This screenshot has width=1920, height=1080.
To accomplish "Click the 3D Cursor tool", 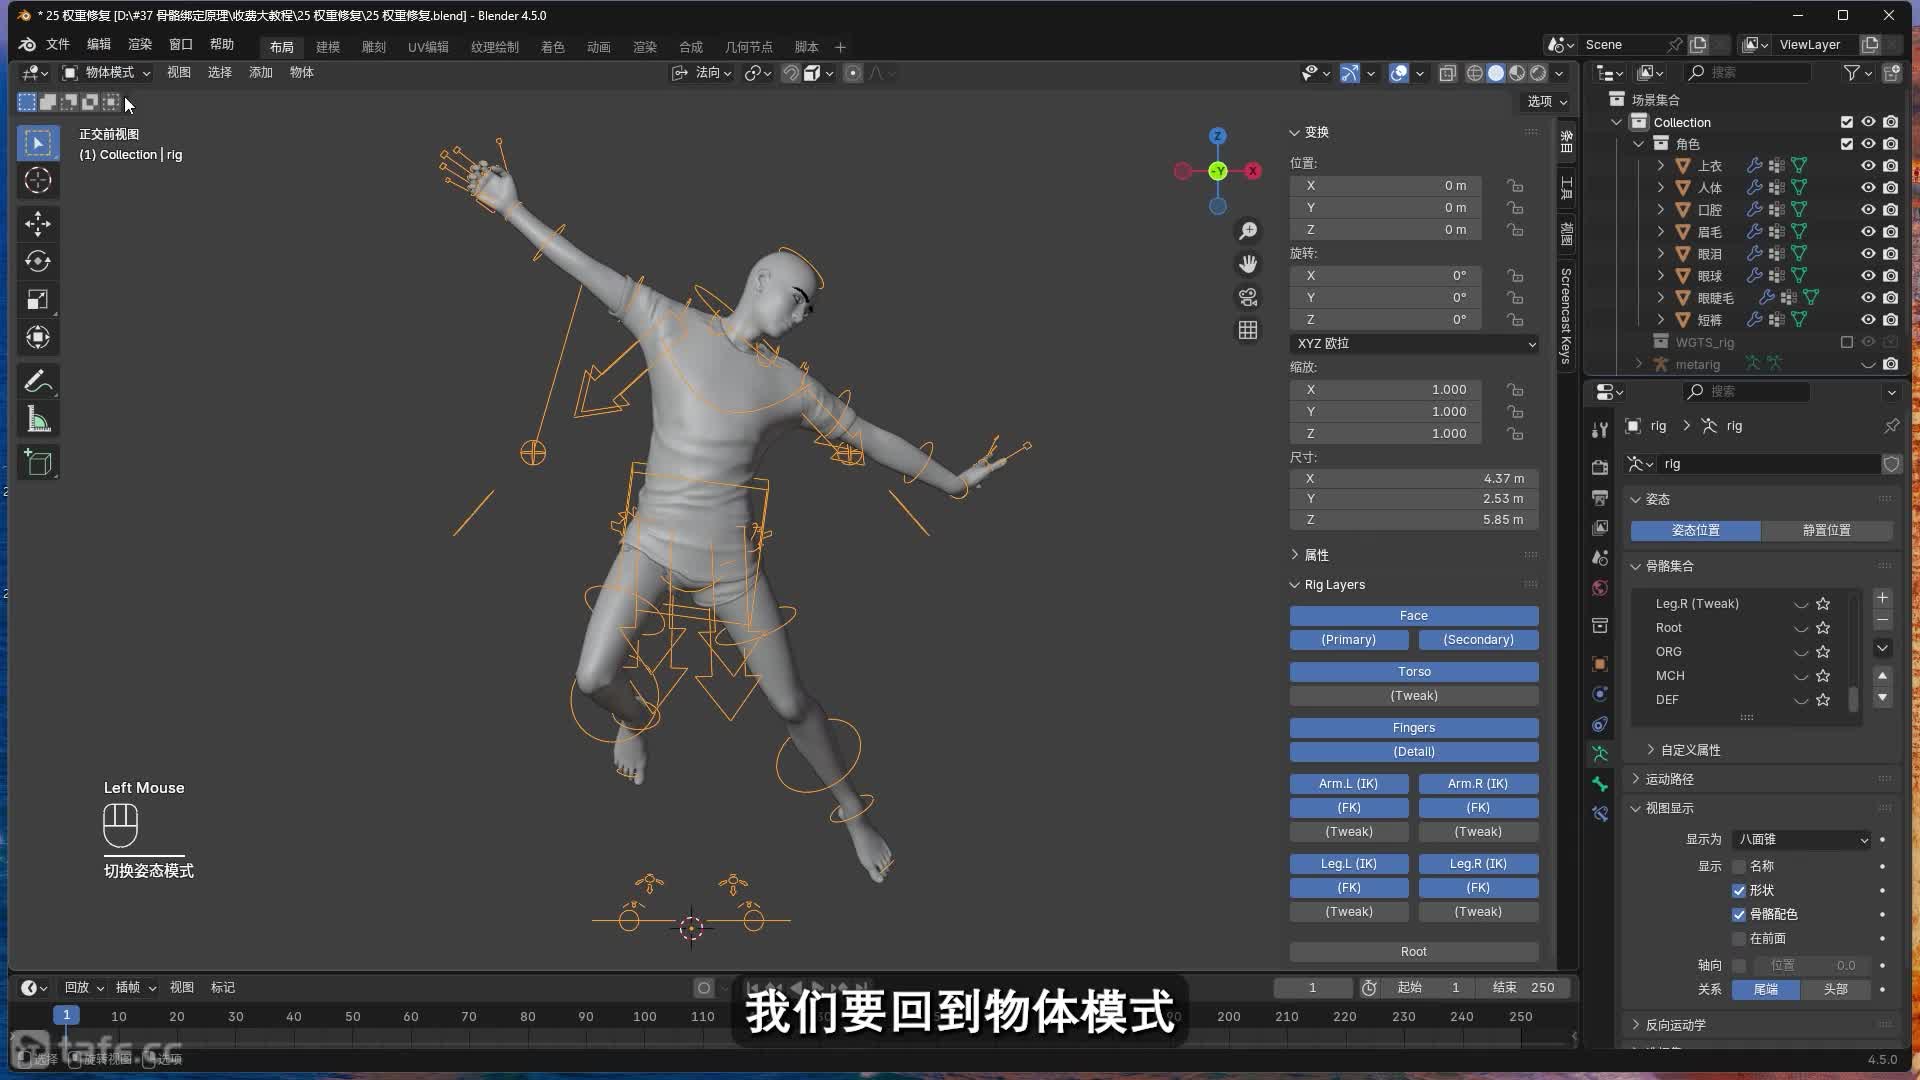I will pos(38,181).
